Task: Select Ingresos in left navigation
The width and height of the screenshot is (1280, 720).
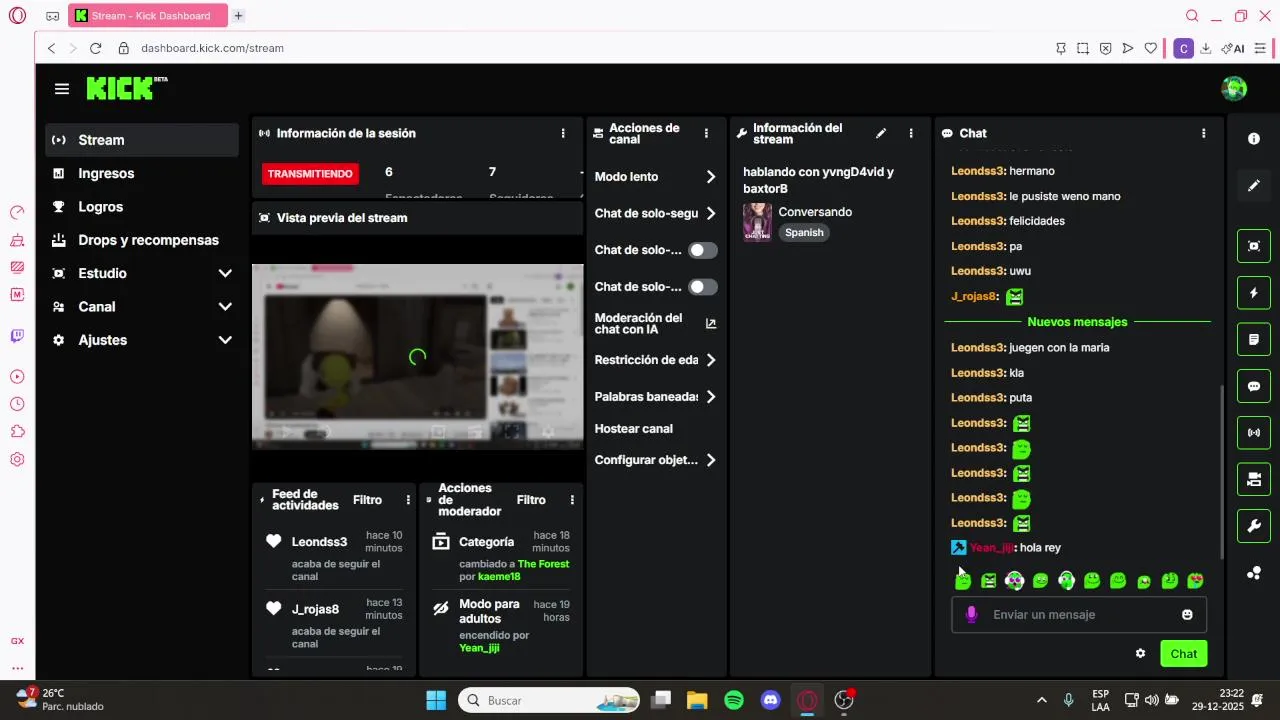Action: coord(142,173)
